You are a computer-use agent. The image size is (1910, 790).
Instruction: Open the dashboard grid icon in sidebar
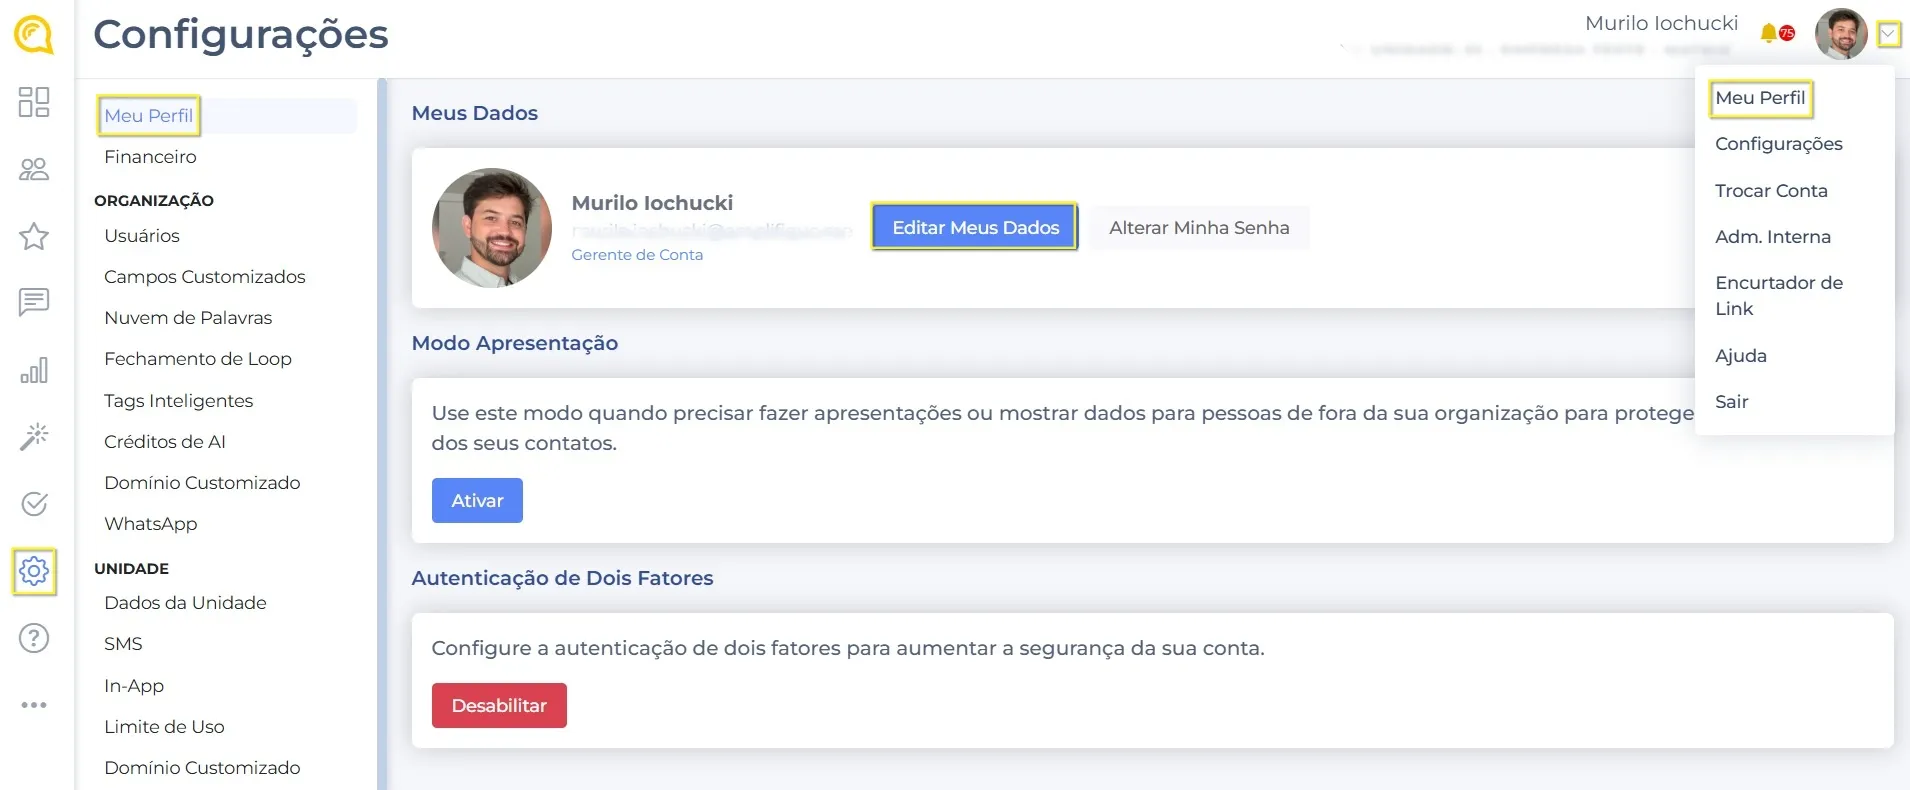pos(34,102)
